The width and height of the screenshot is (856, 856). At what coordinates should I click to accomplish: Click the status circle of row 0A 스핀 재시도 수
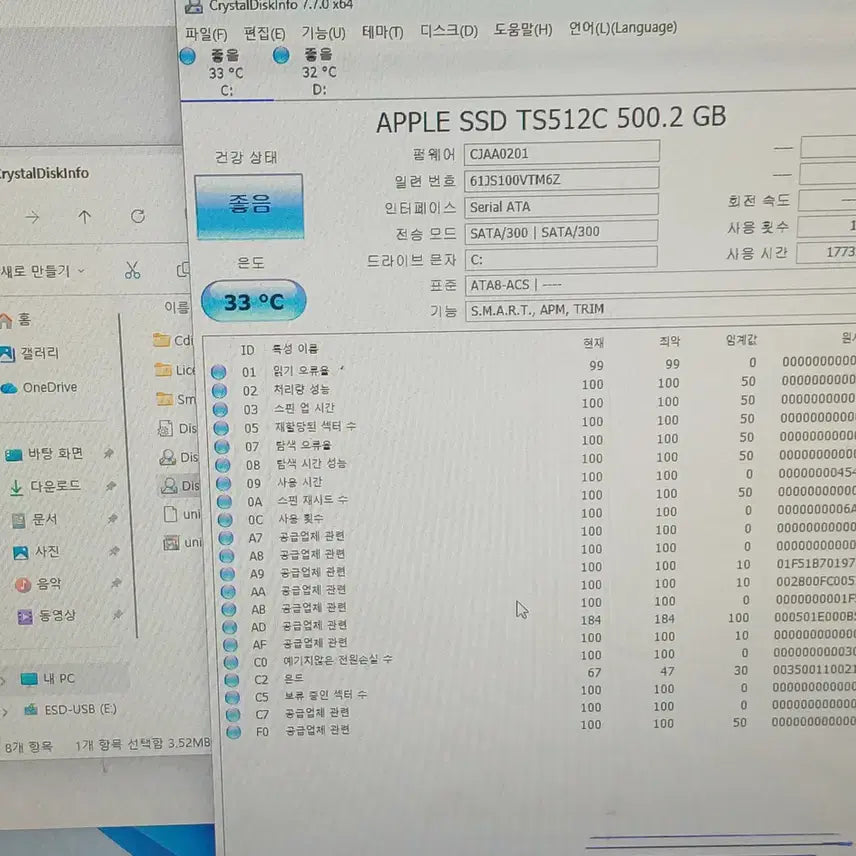coord(224,501)
